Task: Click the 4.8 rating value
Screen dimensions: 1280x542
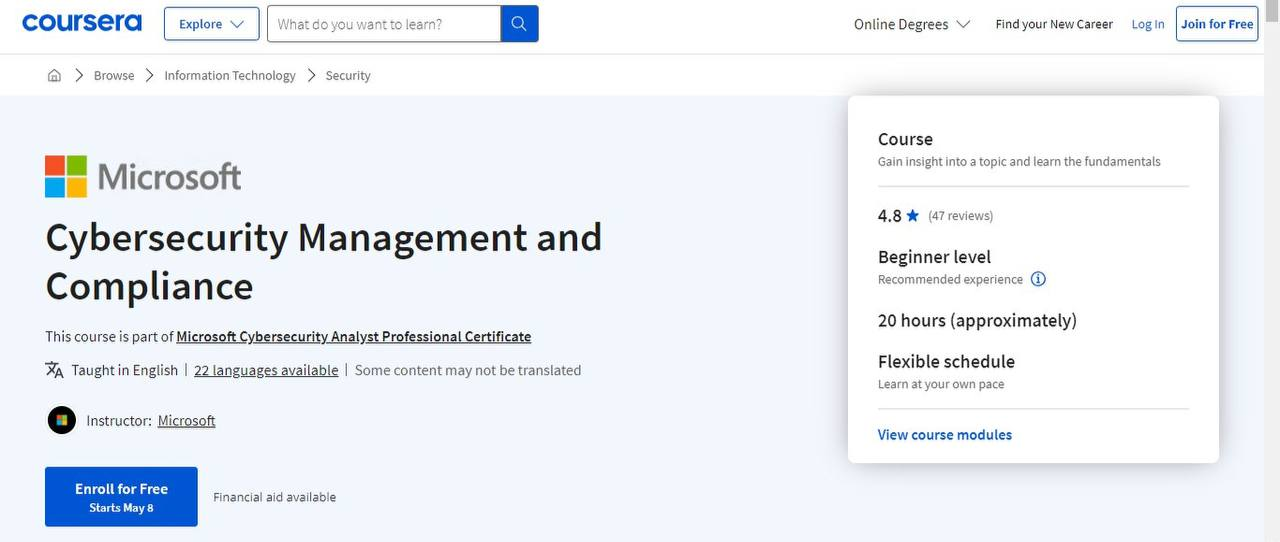Action: [889, 216]
